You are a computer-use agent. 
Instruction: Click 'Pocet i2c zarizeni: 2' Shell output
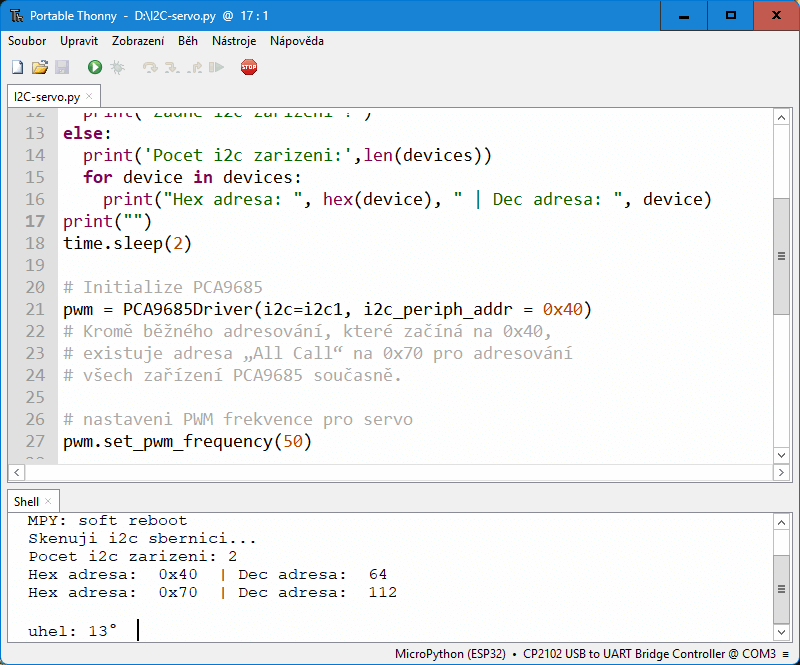(x=133, y=556)
